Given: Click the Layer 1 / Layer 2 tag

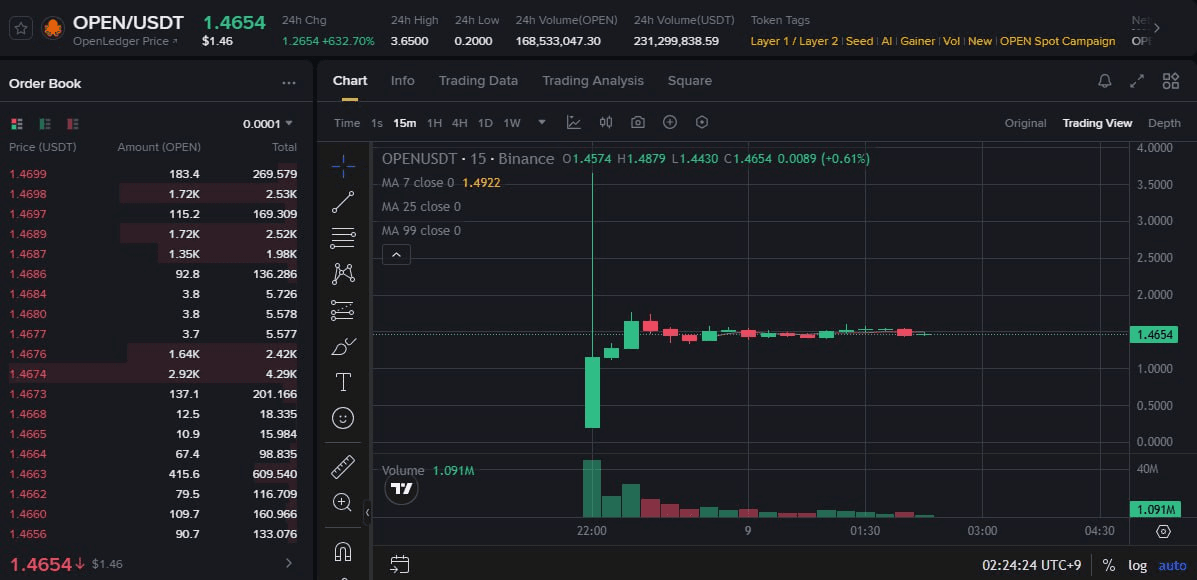Looking at the screenshot, I should 794,41.
